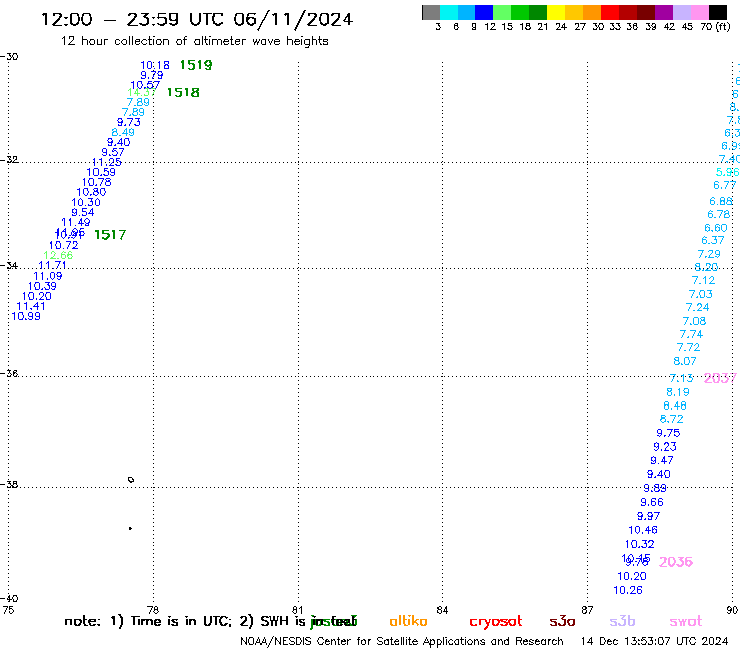Click the light green value 12.66
Screen dimensions: 740x650
click(x=58, y=255)
